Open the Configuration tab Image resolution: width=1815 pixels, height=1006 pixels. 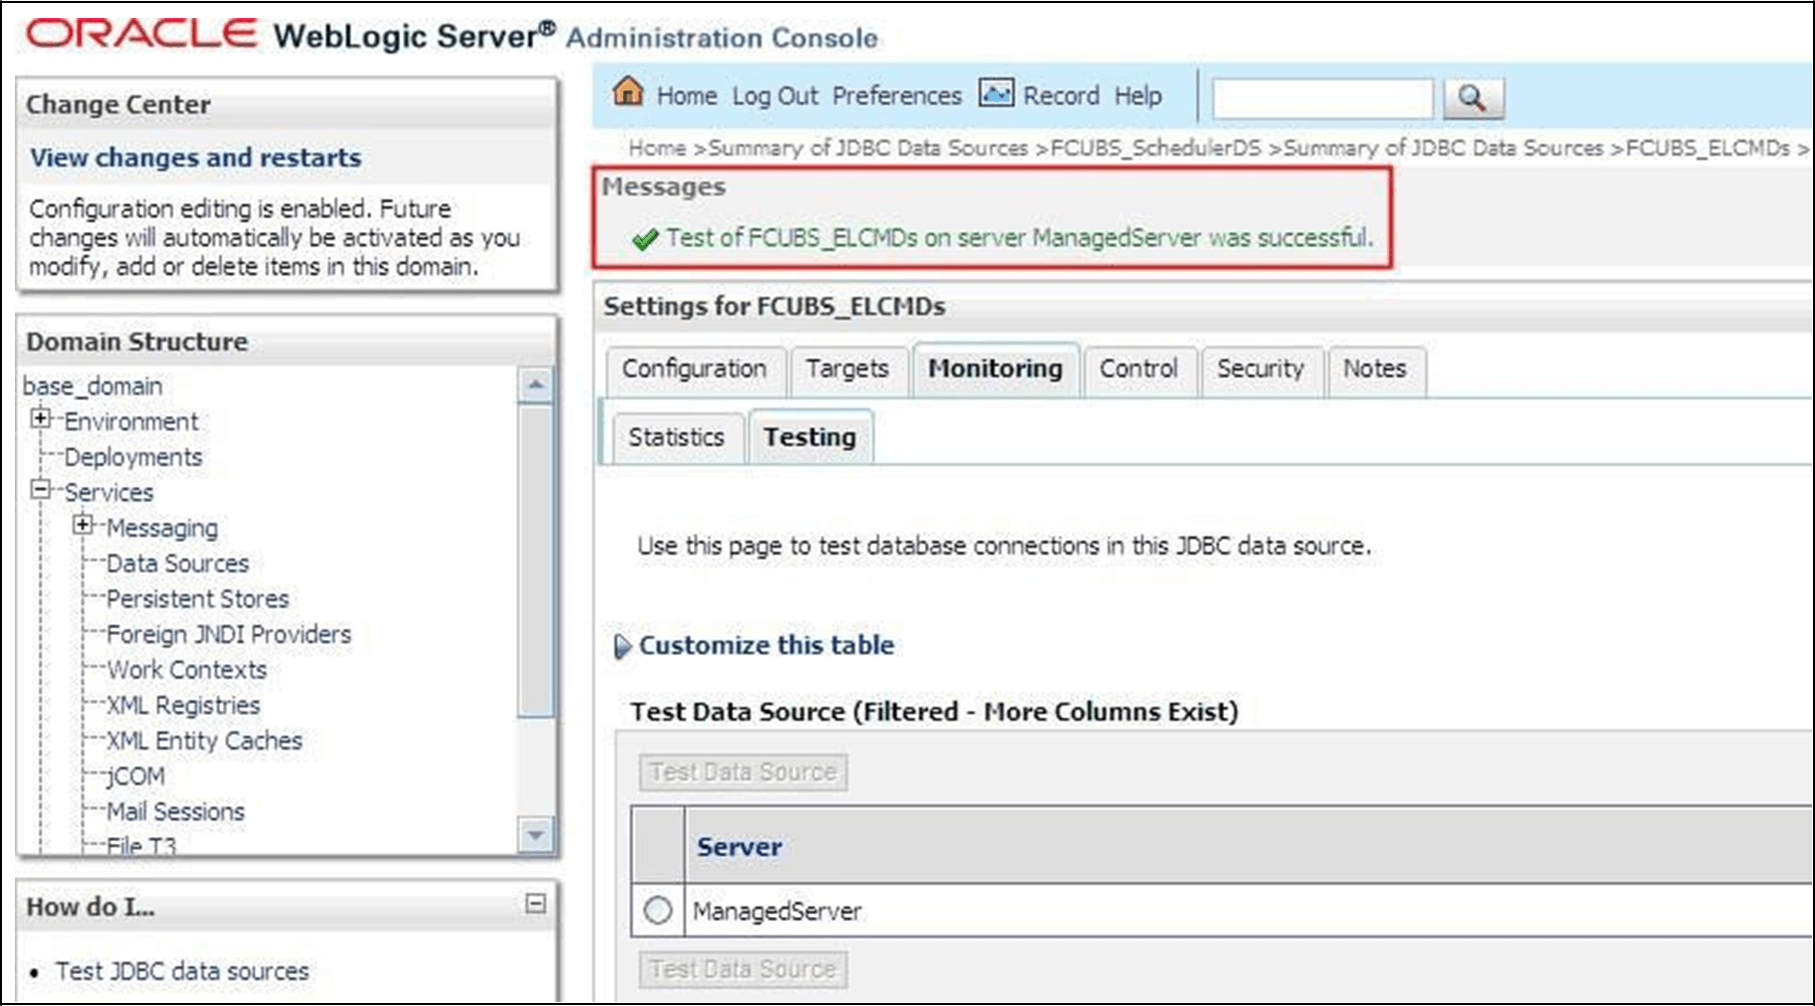[x=694, y=369]
